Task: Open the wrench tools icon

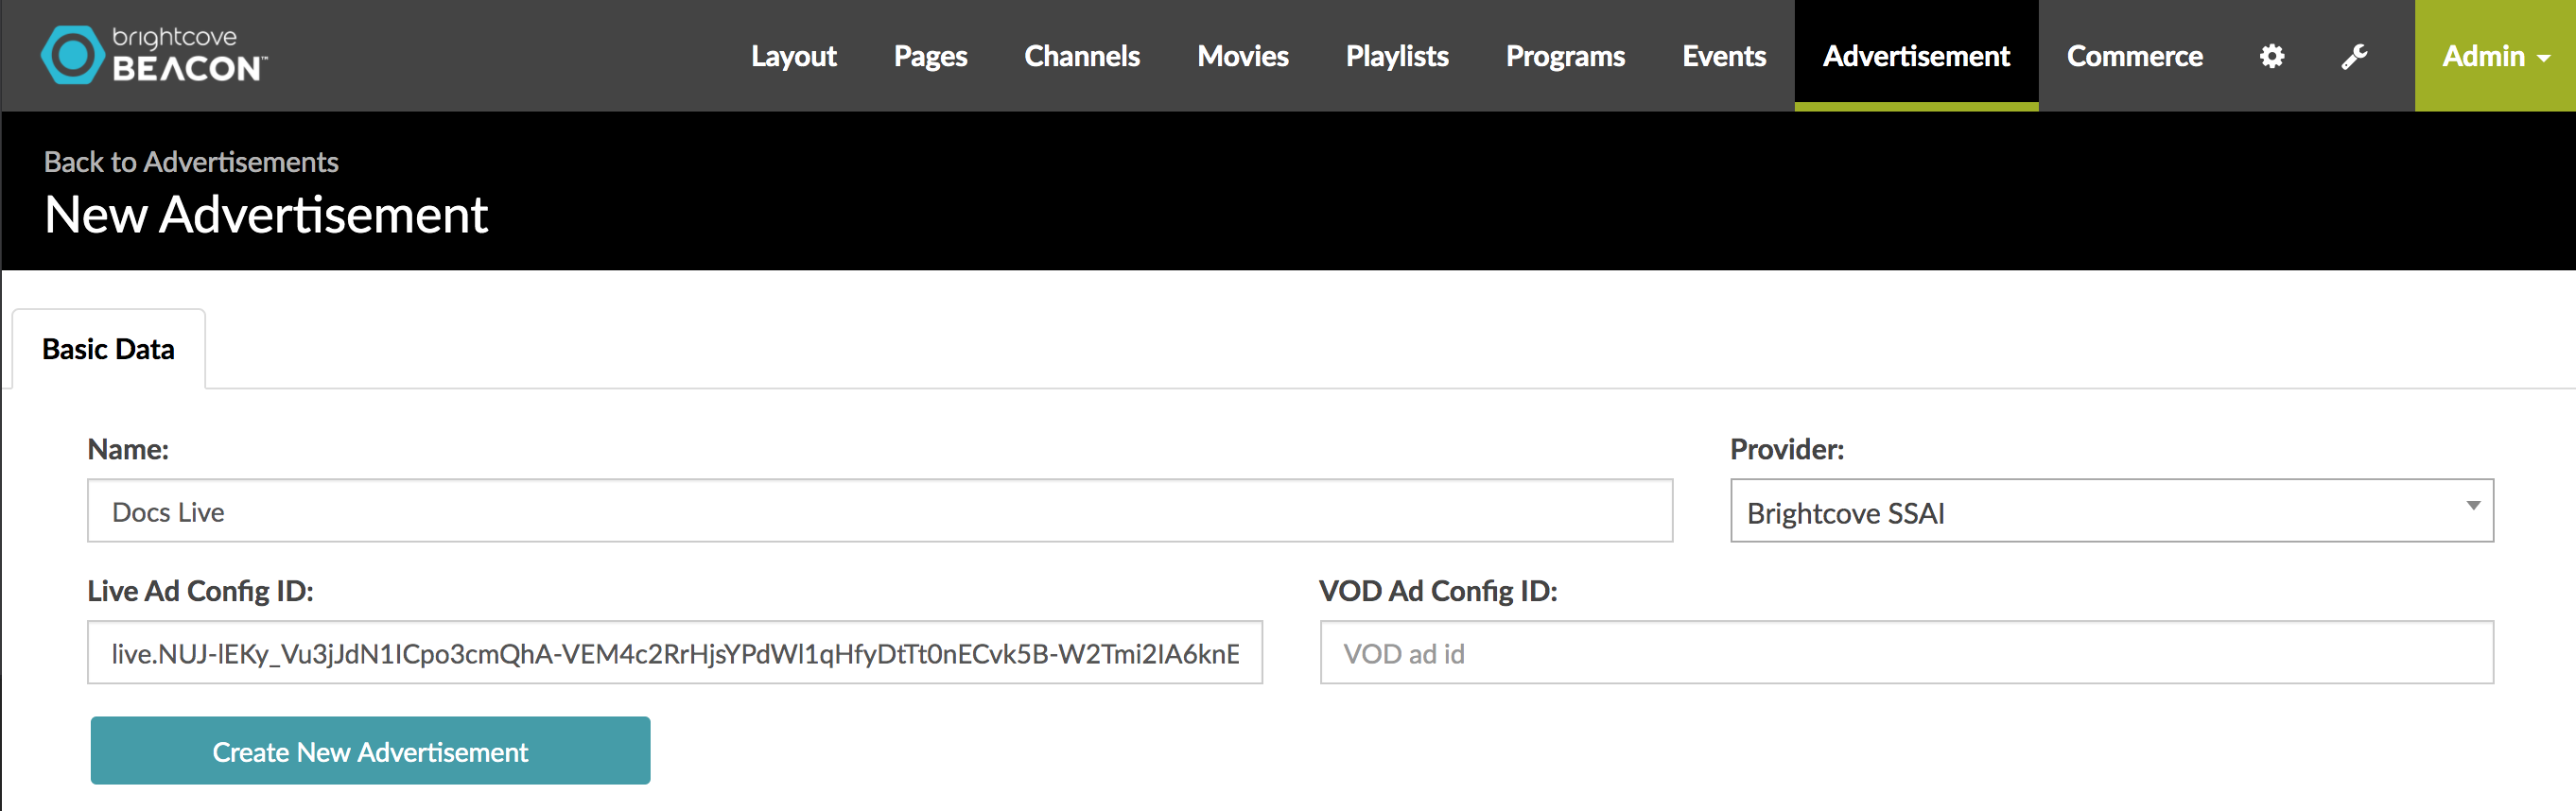Action: click(x=2354, y=56)
